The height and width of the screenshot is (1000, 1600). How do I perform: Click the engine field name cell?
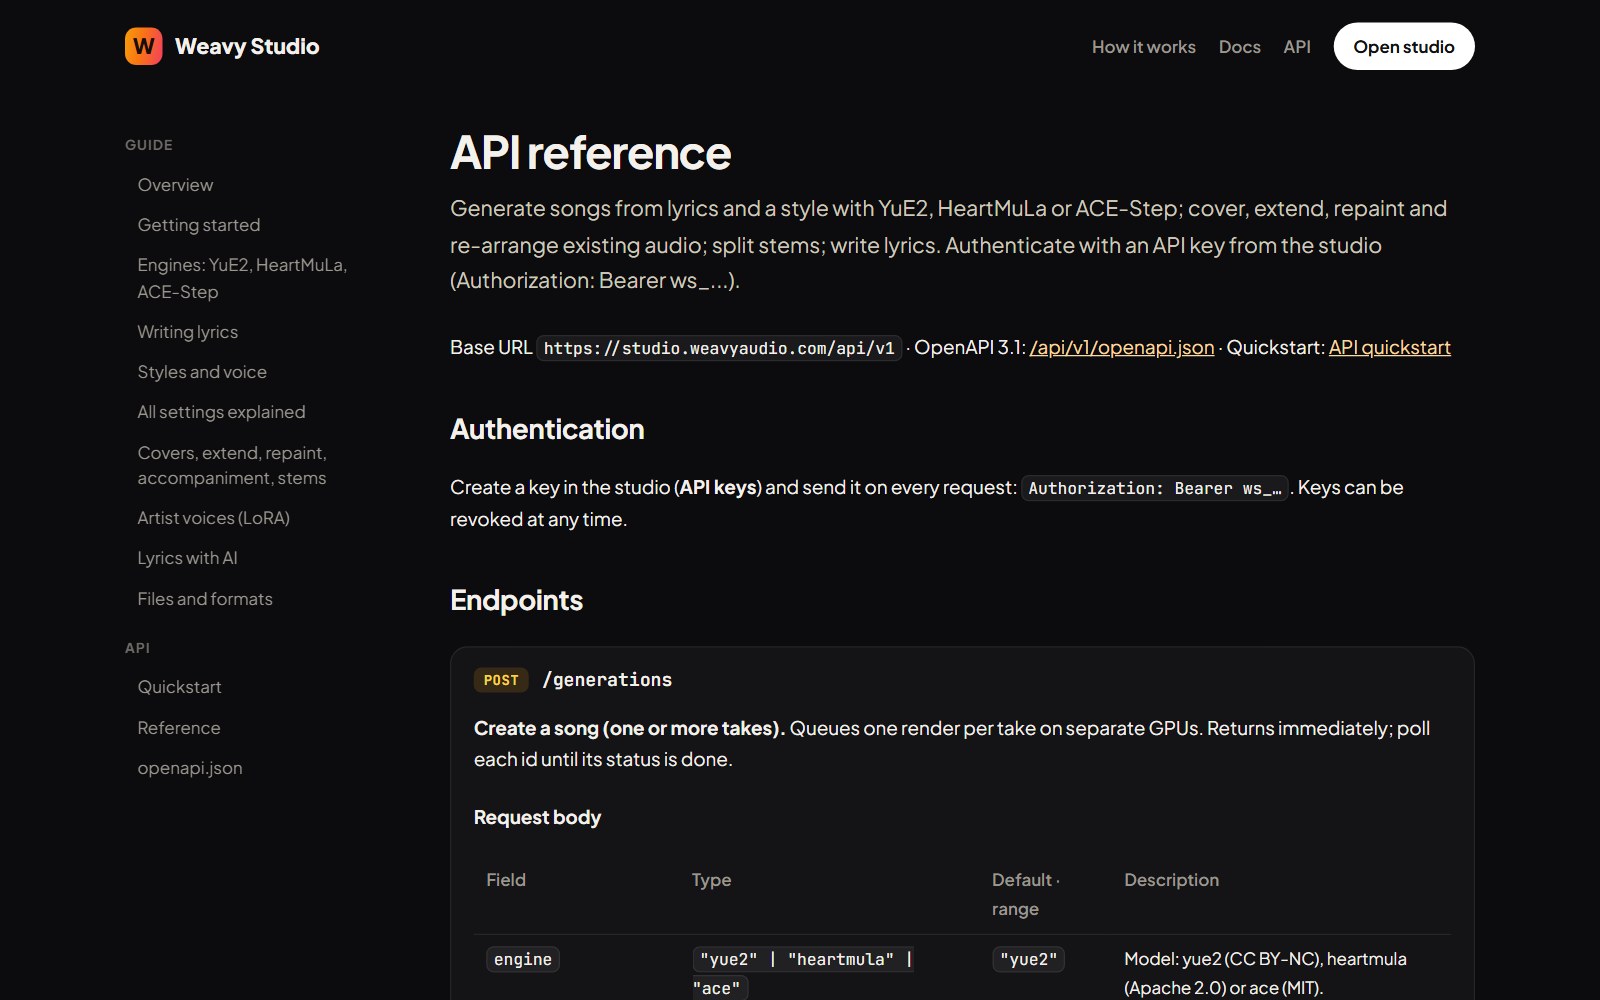(x=523, y=959)
